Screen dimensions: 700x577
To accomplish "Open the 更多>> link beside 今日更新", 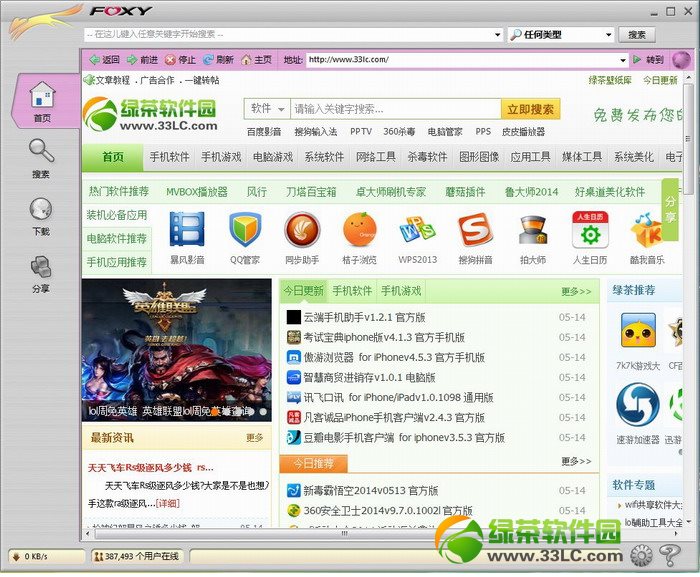I will pyautogui.click(x=576, y=292).
